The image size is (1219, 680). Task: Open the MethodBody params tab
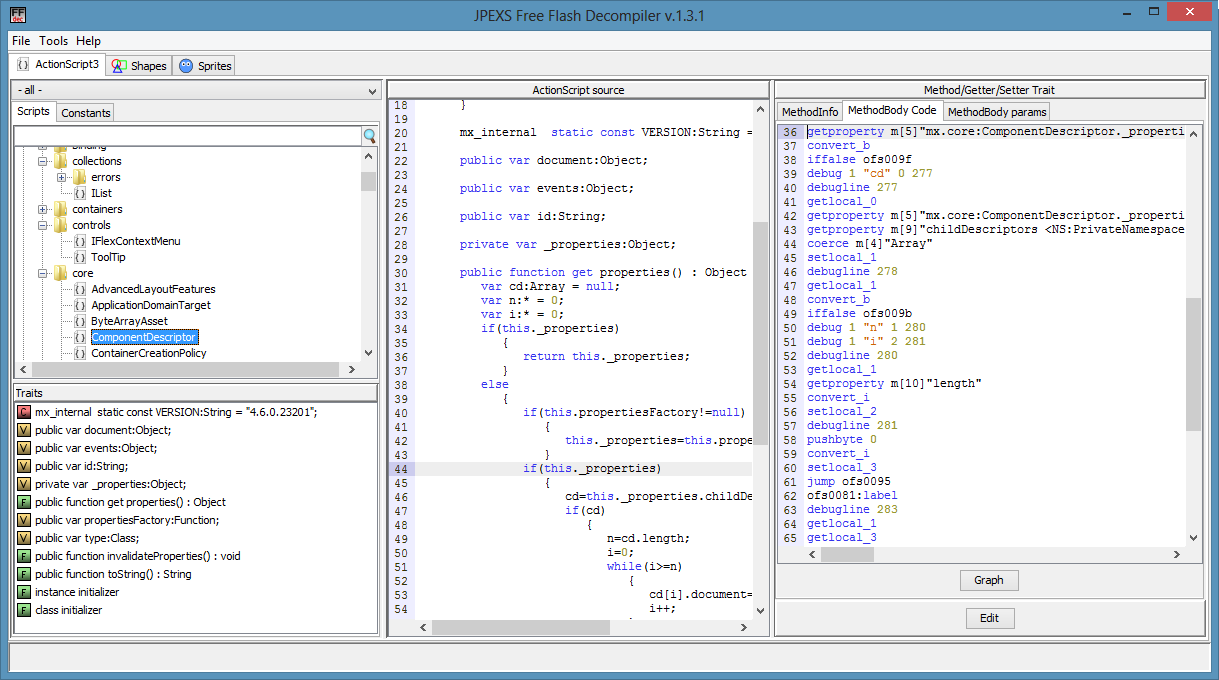[x=996, y=112]
